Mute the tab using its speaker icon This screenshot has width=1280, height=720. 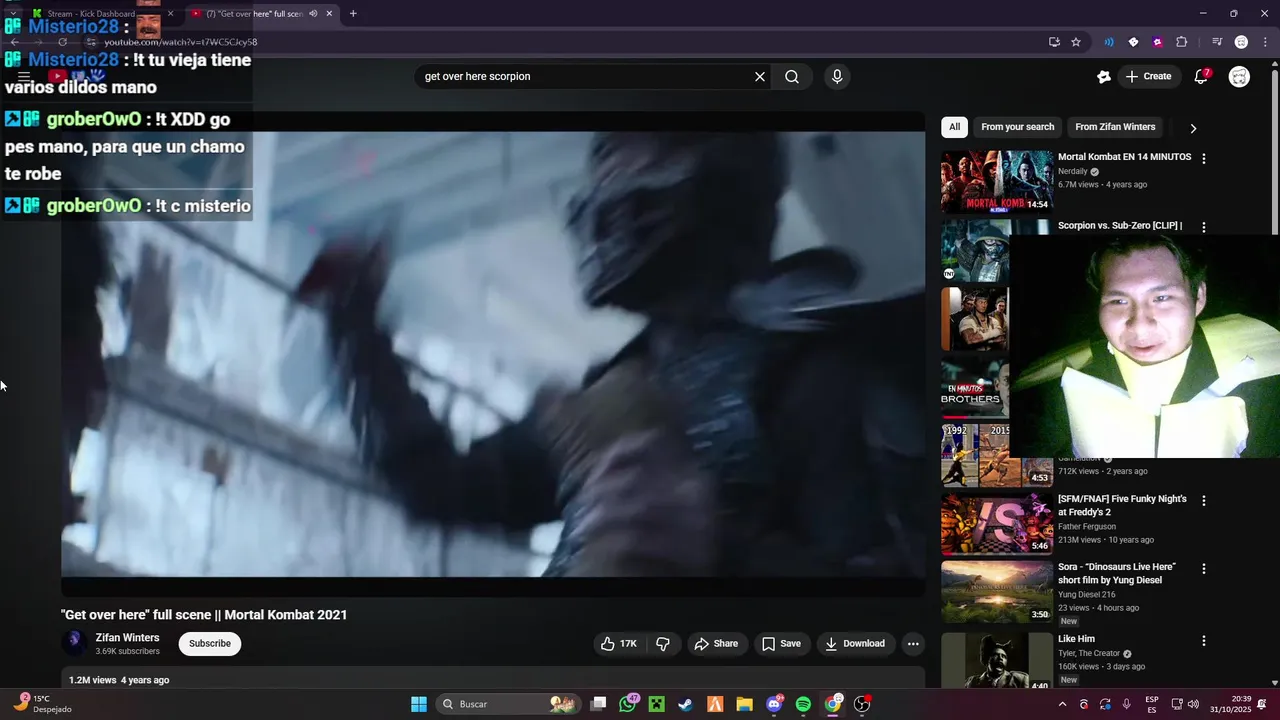pos(313,14)
